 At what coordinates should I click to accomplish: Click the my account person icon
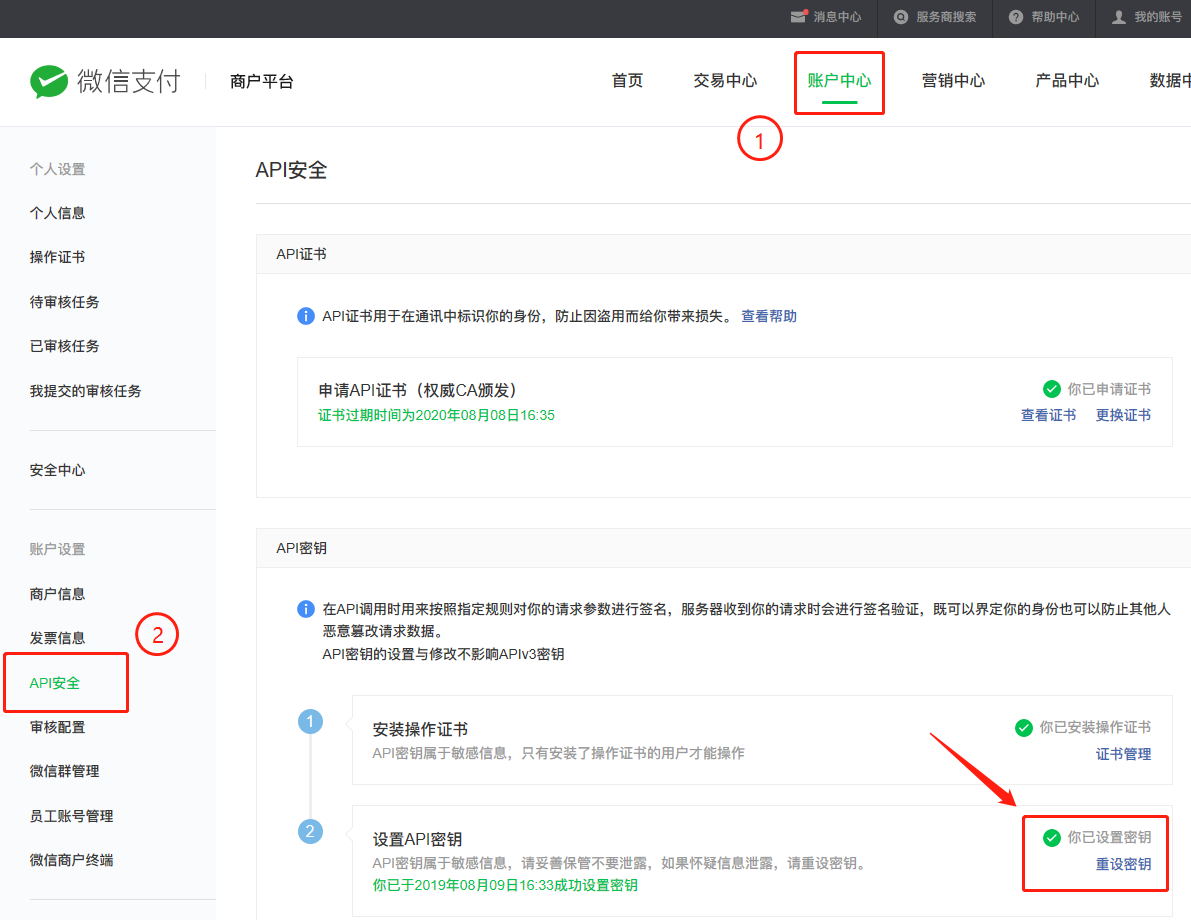pos(1119,17)
